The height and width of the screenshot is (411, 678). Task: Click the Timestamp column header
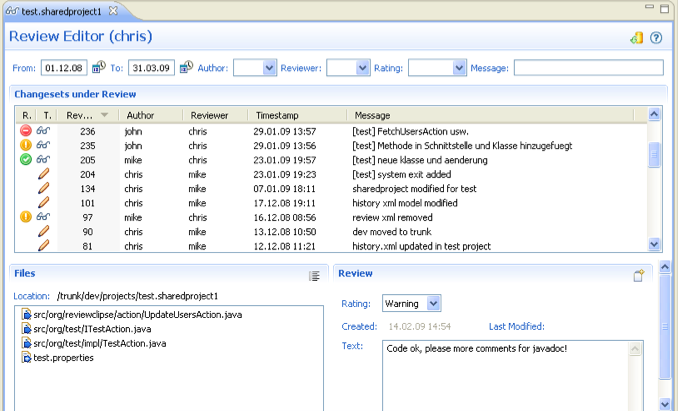tap(297, 115)
